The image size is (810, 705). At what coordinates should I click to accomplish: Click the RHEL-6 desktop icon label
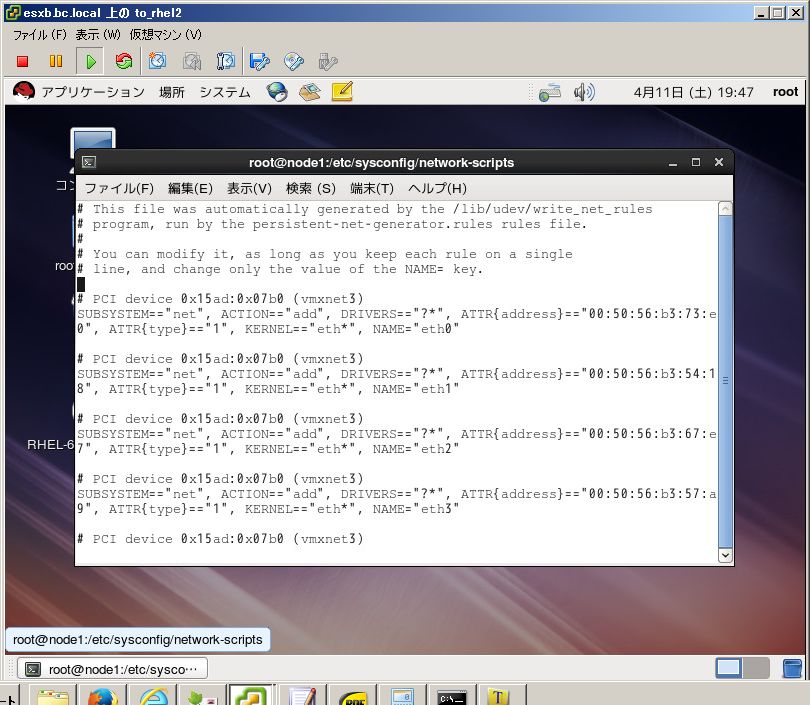click(51, 445)
